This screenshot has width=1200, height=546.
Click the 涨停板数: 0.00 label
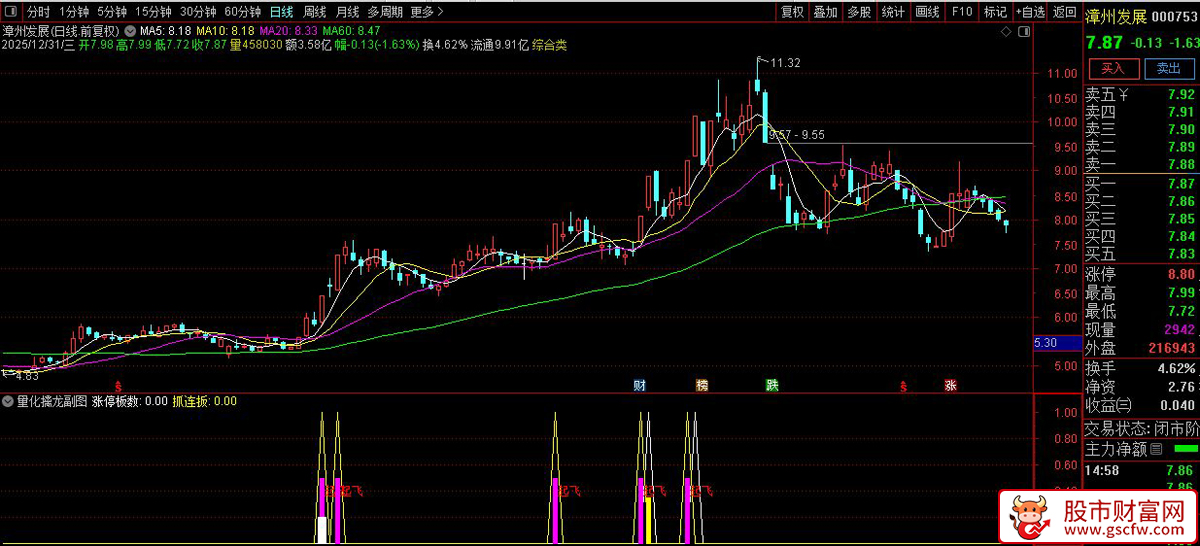tap(130, 401)
